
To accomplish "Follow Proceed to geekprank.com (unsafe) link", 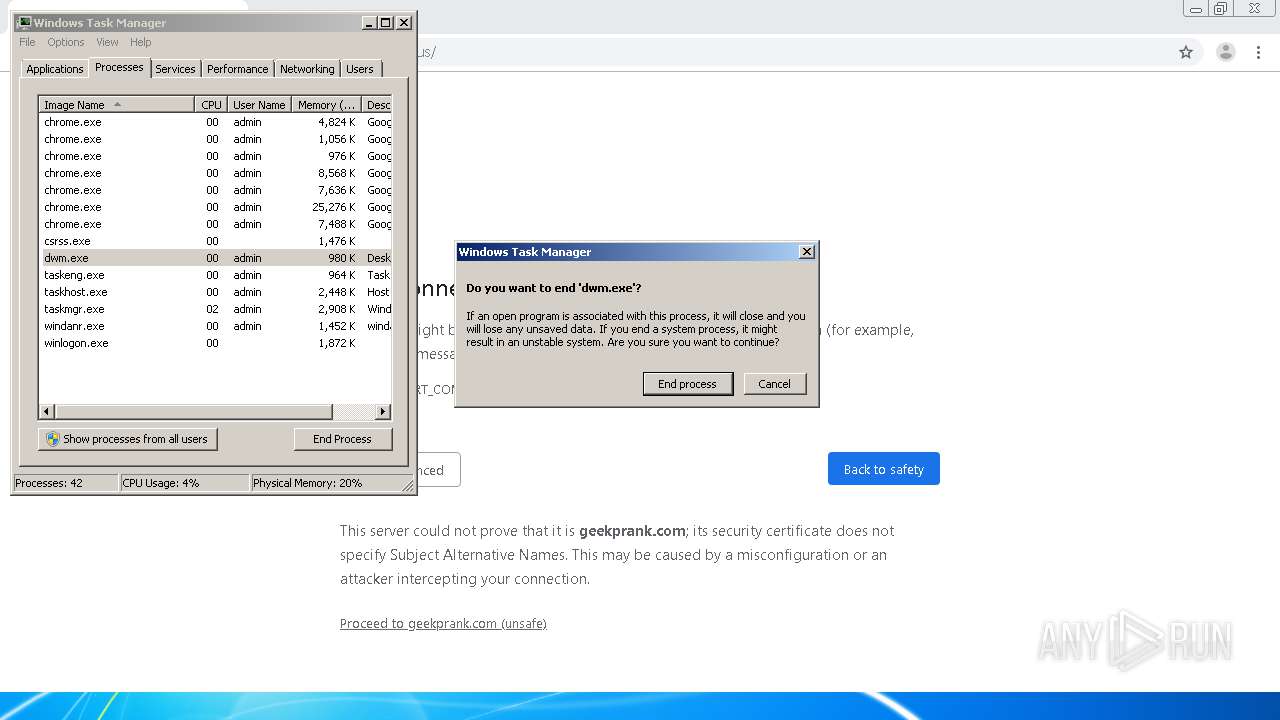I will tap(443, 623).
